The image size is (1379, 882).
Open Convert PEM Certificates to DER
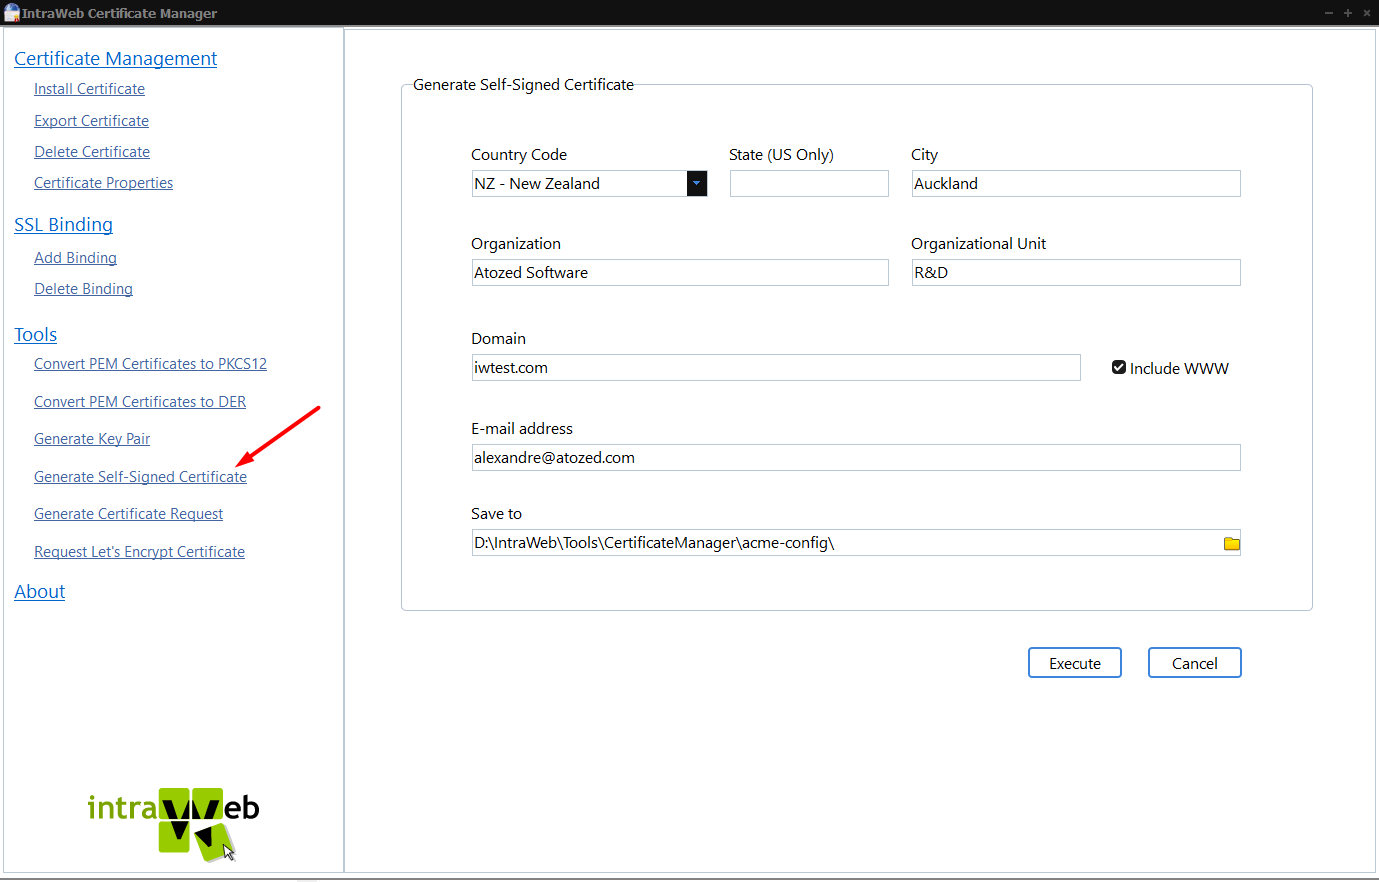click(x=140, y=402)
